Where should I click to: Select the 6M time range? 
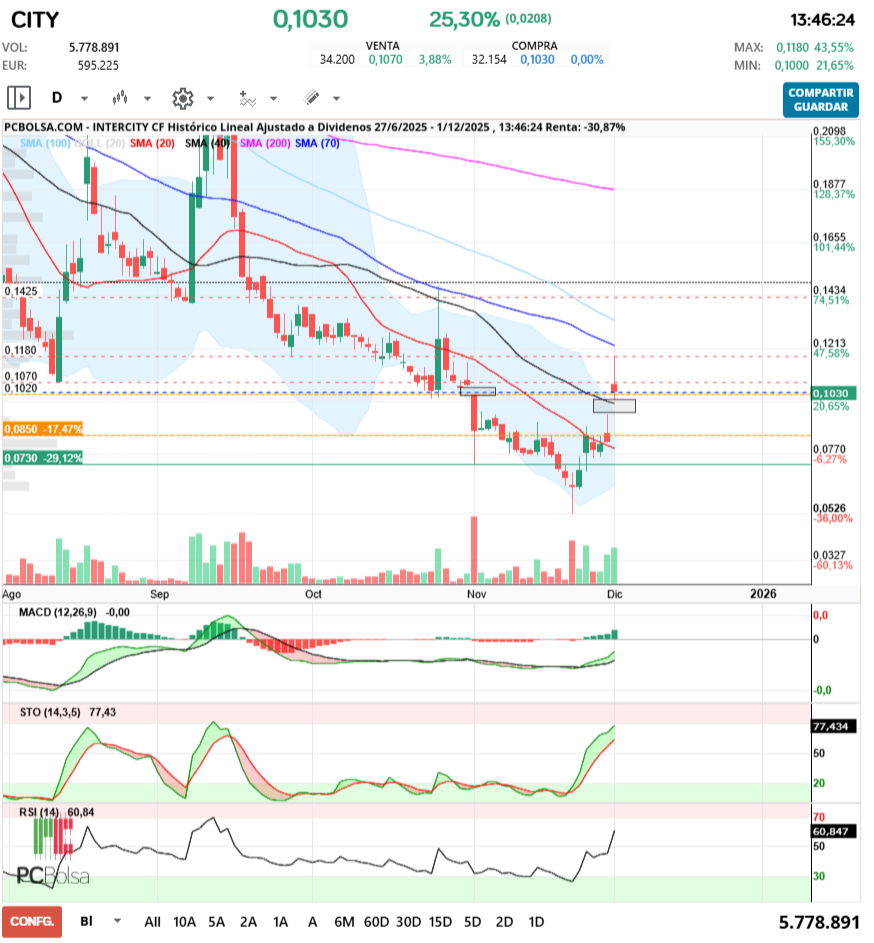344,922
